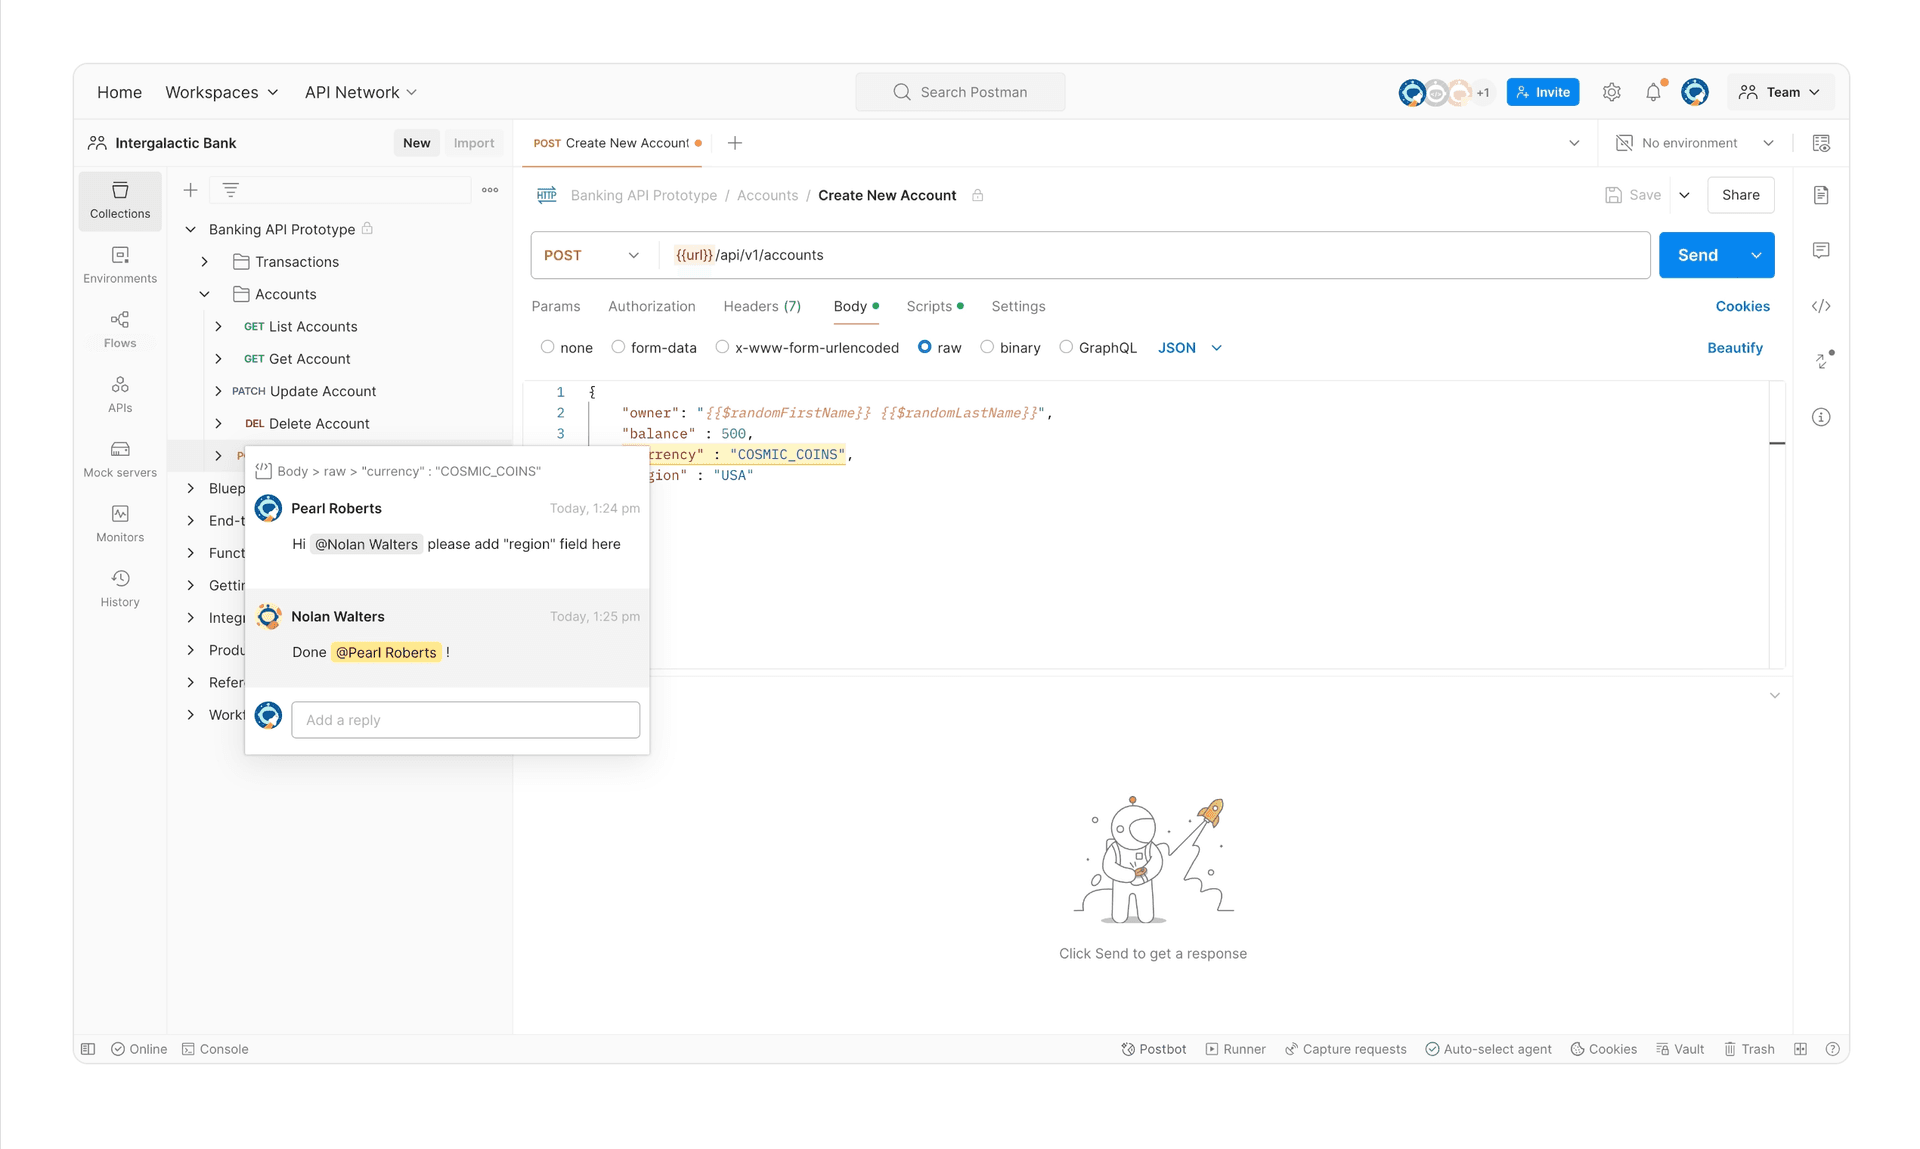This screenshot has width=1920, height=1149.
Task: Select the GraphQL body type
Action: click(x=1066, y=347)
